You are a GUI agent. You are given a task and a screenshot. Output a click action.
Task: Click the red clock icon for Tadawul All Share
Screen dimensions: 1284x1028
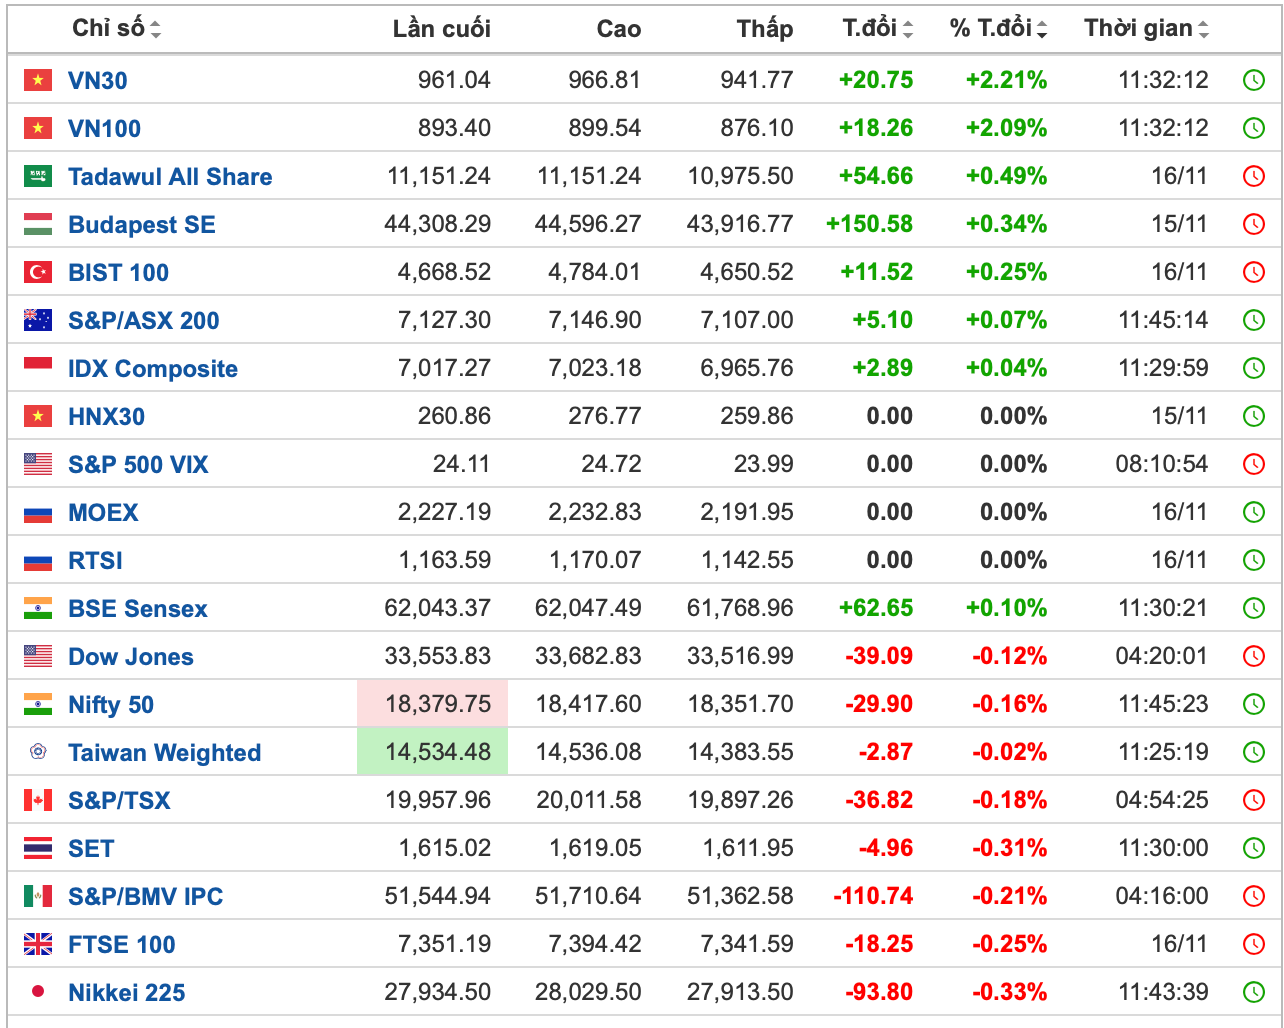[1253, 176]
